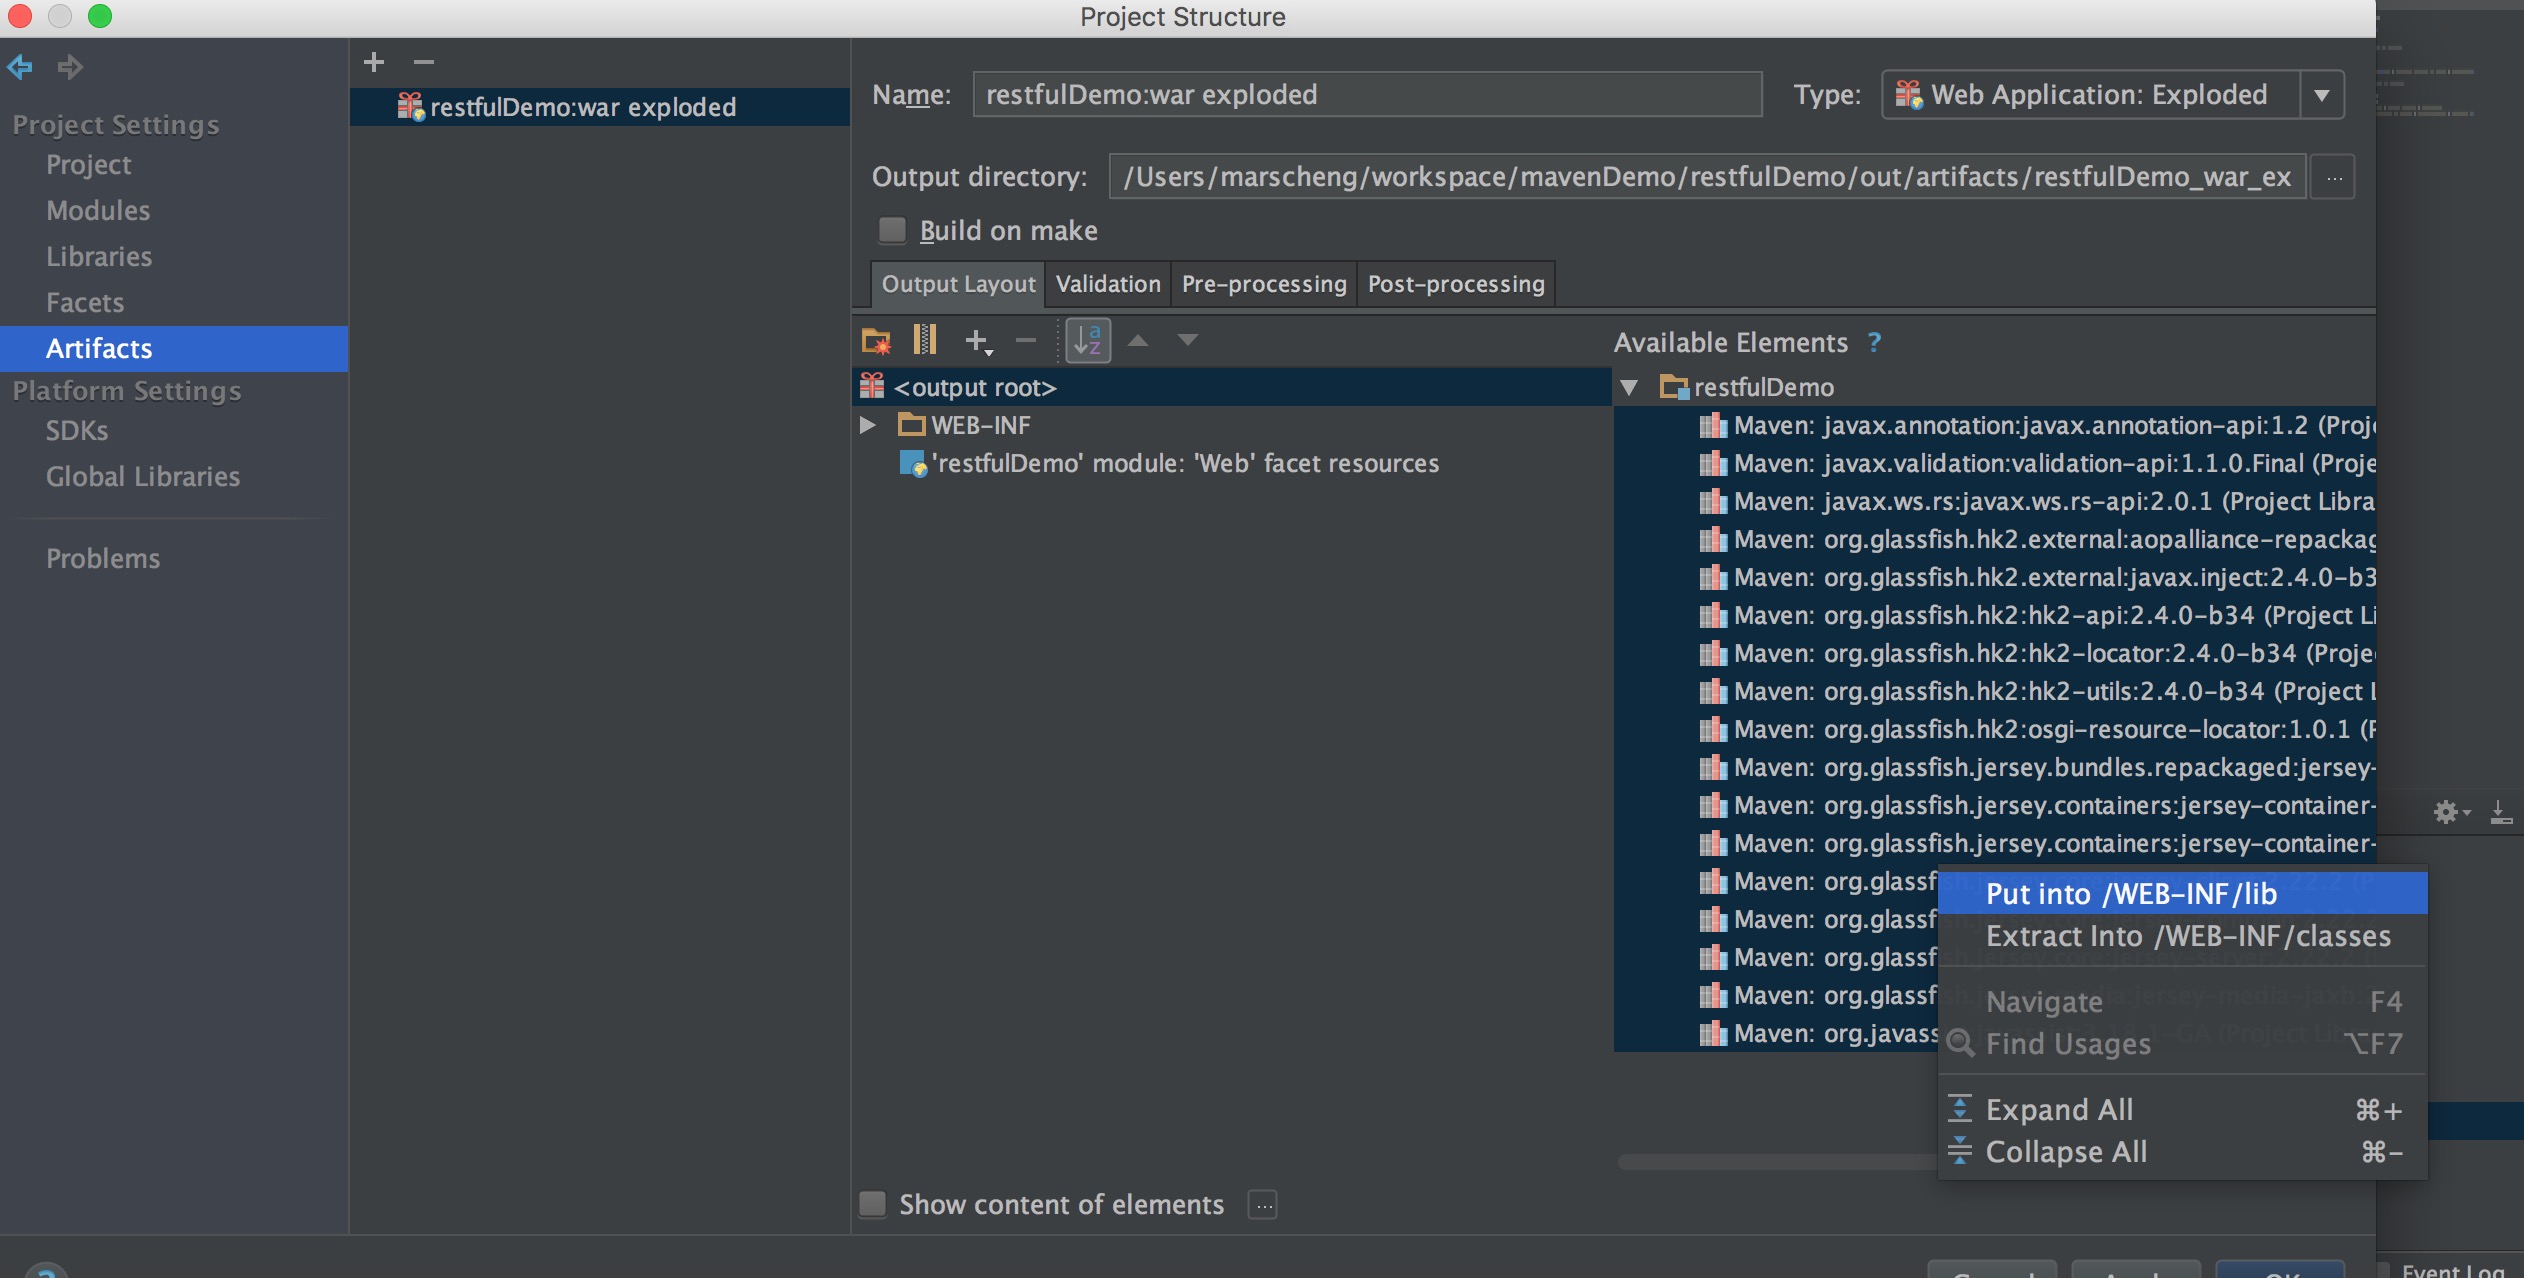Click the Web facet resources module icon
Viewport: 2524px width, 1278px height.
tap(913, 463)
